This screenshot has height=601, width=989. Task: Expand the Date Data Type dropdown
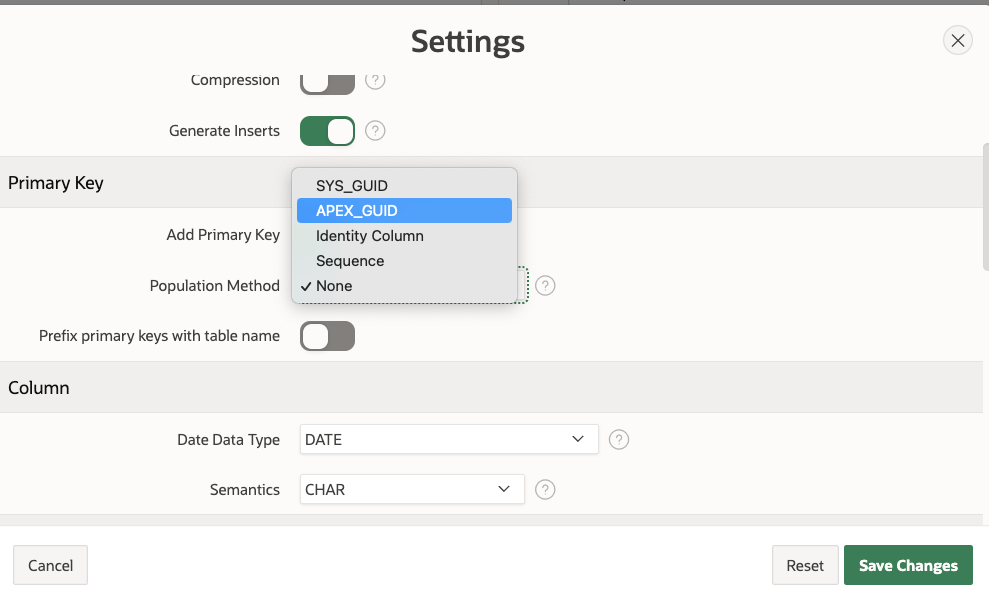click(449, 439)
